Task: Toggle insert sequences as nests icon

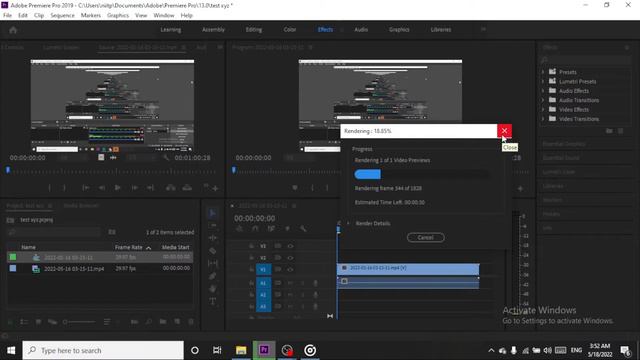Action: click(239, 229)
